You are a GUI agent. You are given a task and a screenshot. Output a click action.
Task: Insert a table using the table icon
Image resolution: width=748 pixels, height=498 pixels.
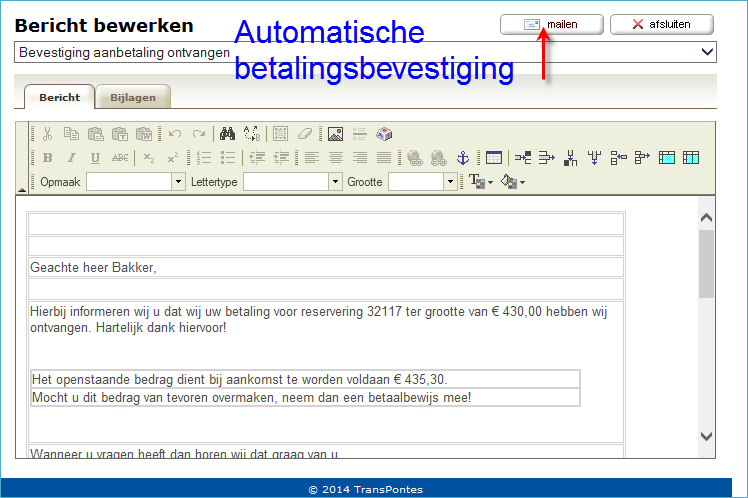pos(493,157)
